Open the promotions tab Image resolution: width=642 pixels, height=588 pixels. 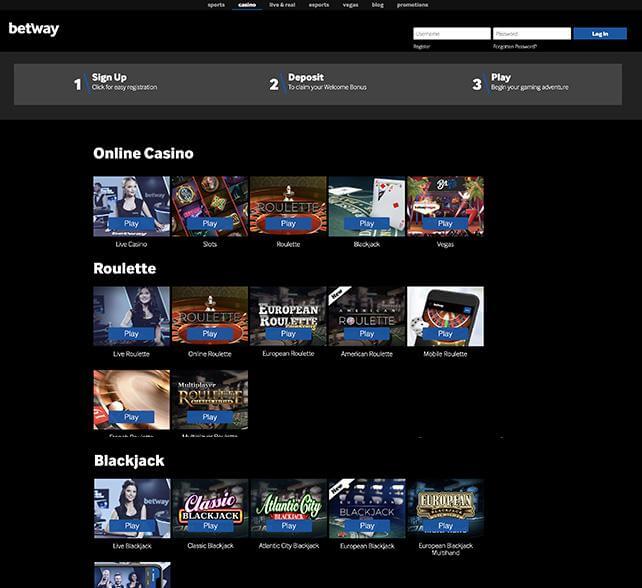(412, 5)
